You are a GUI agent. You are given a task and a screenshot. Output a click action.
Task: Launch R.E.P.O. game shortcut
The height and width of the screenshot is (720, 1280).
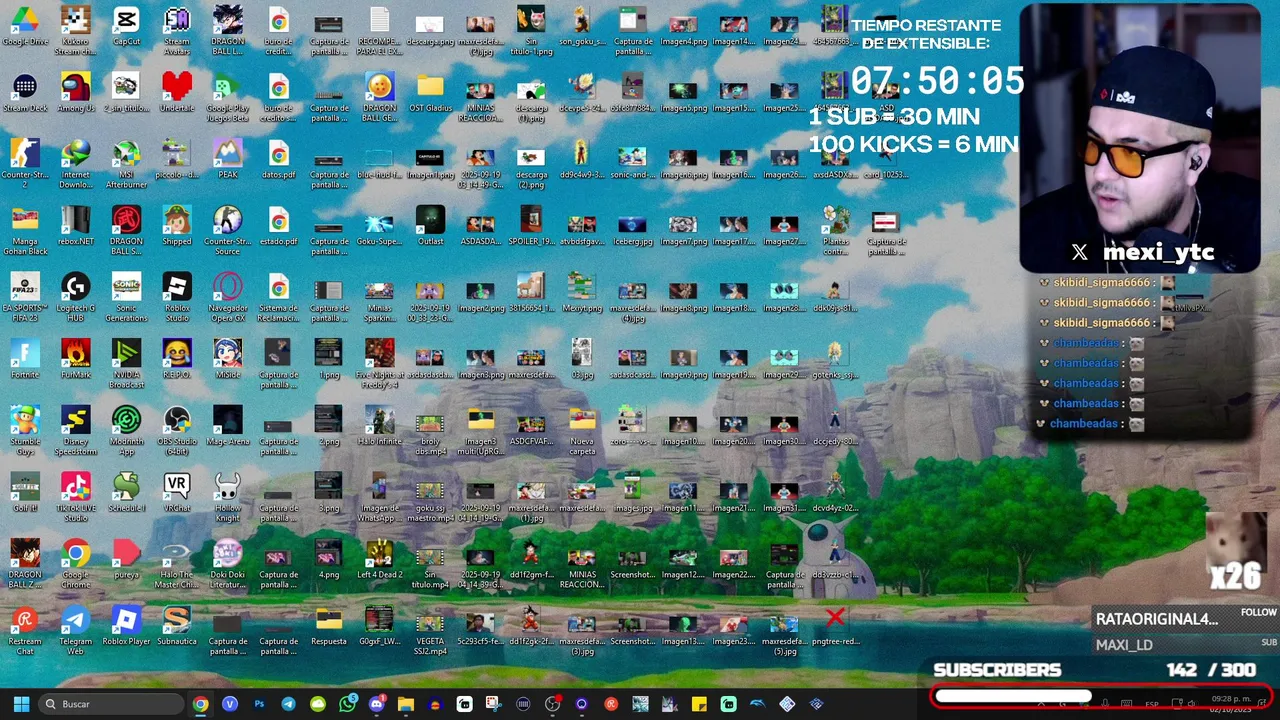tap(177, 360)
